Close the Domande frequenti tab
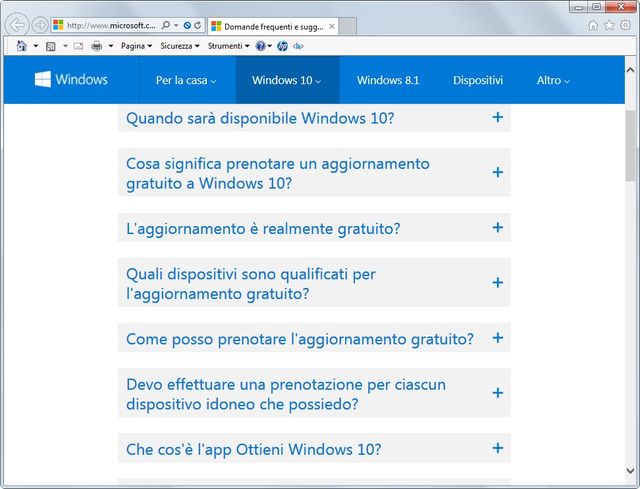Image resolution: width=640 pixels, height=489 pixels. coord(332,27)
